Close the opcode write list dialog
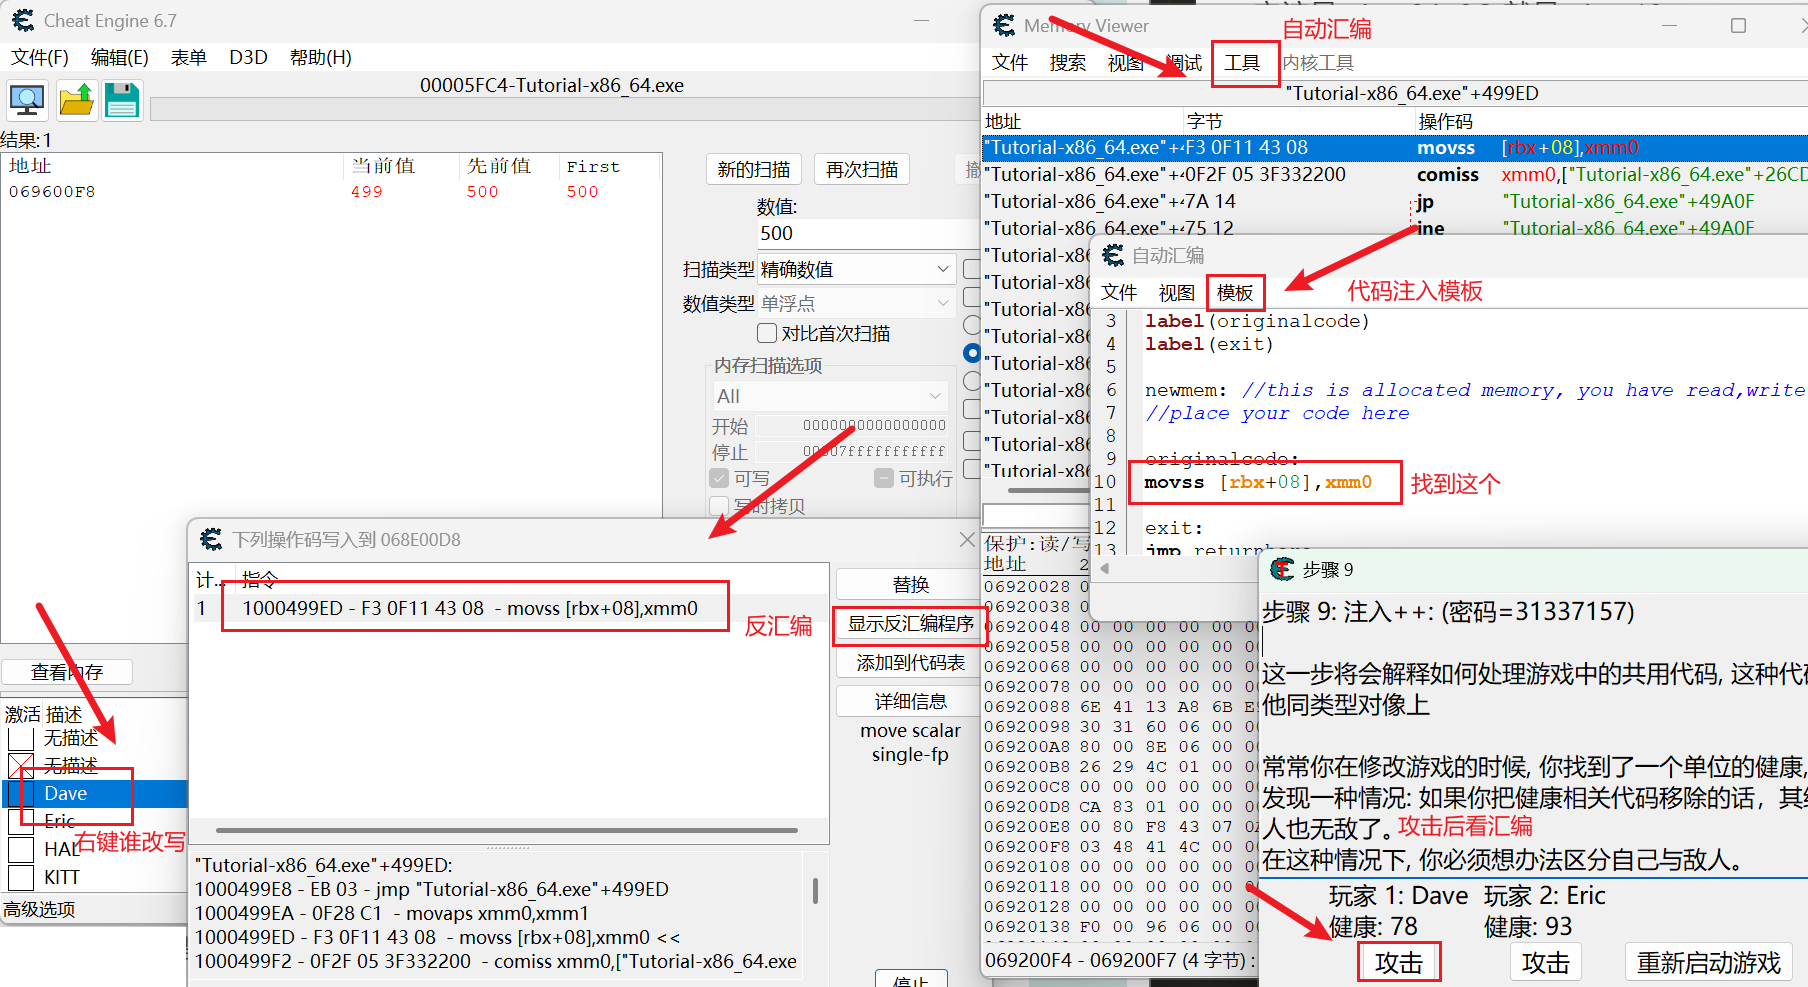 click(966, 540)
